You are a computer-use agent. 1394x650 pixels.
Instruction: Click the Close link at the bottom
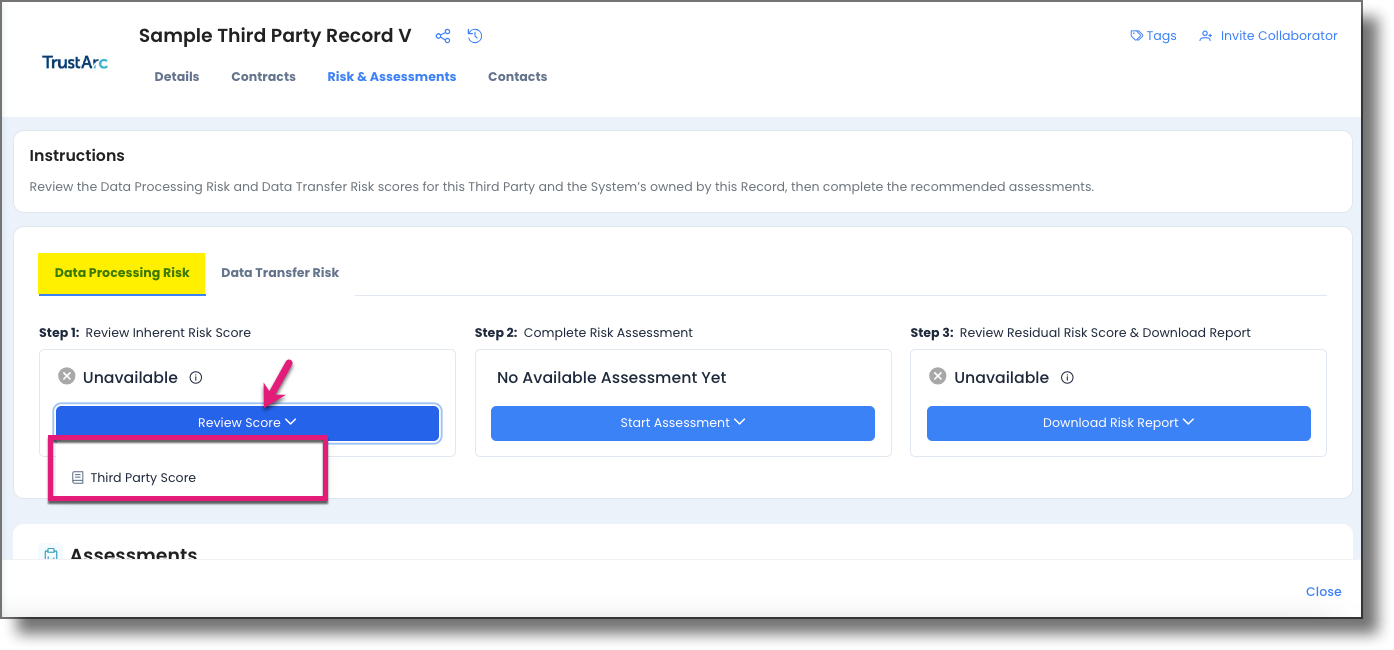coord(1323,591)
